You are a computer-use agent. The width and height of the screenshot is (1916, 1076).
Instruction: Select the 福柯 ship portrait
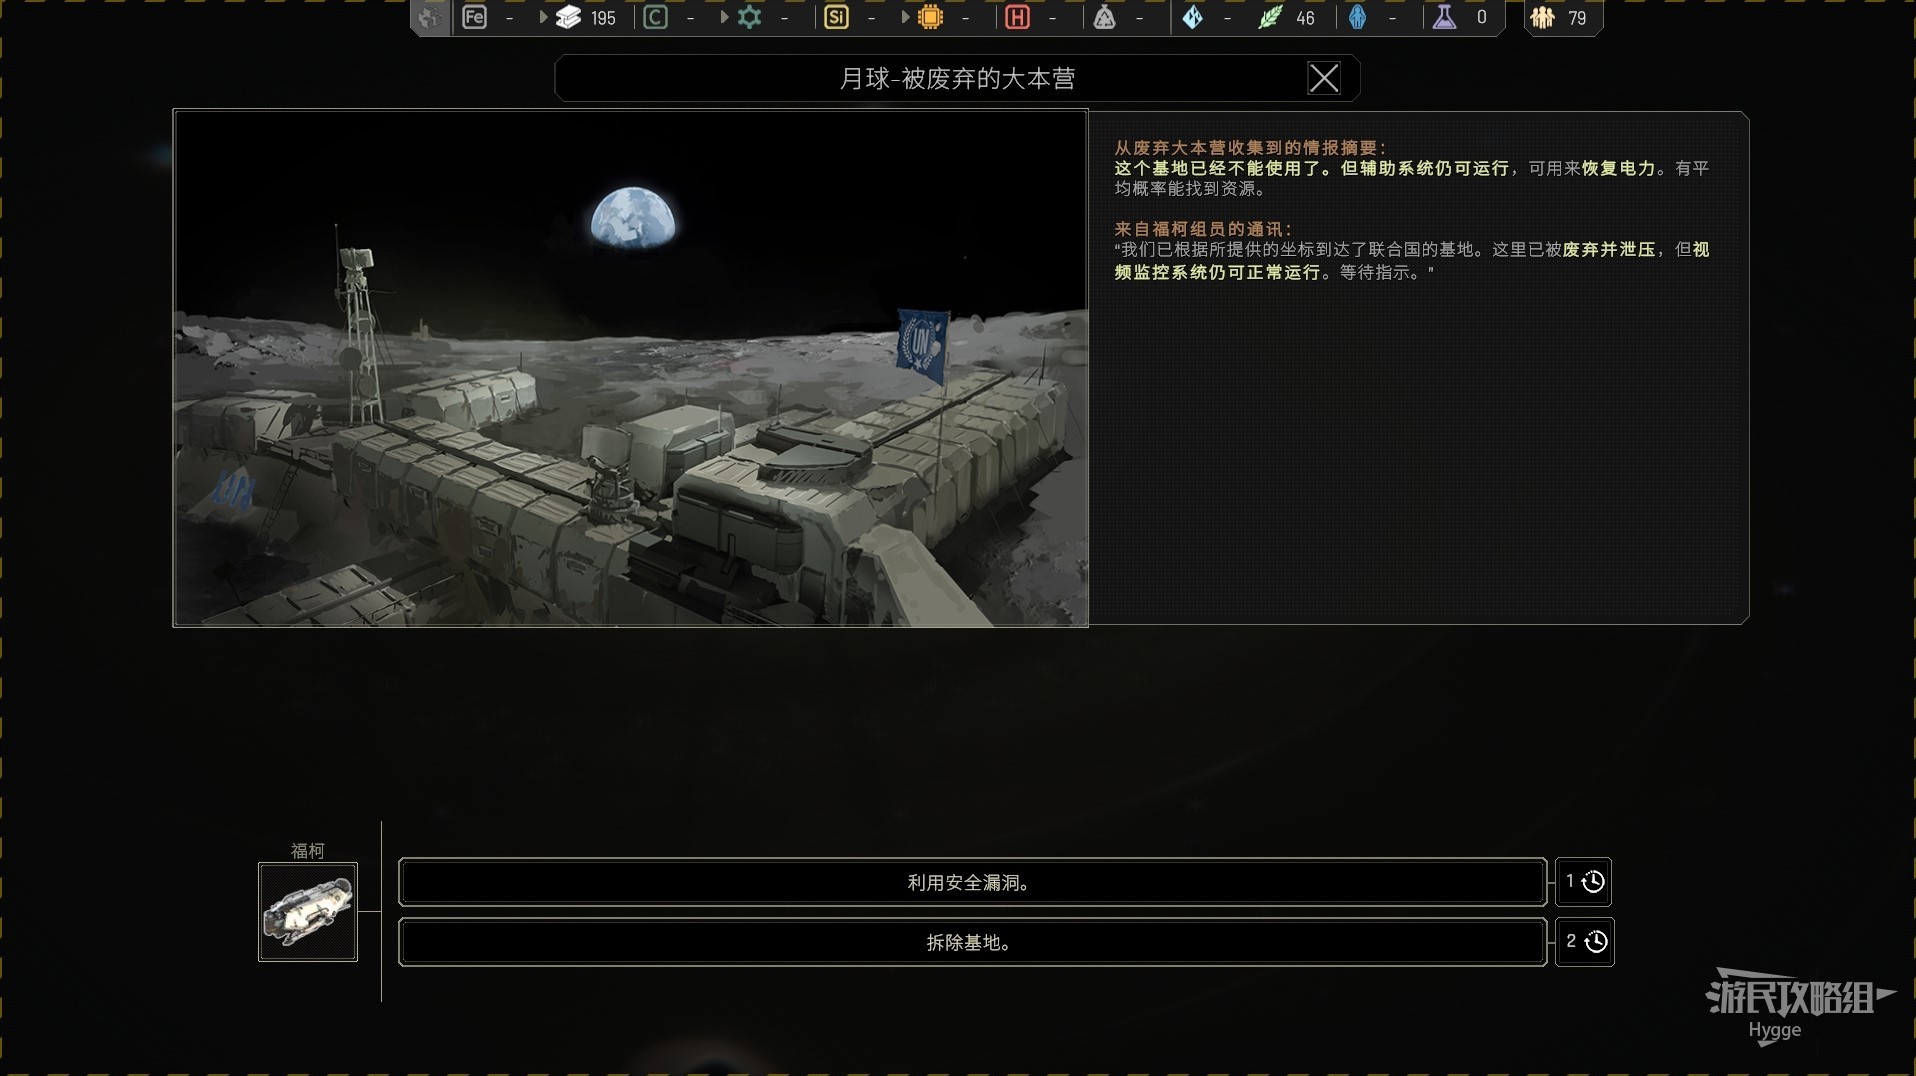coord(308,912)
